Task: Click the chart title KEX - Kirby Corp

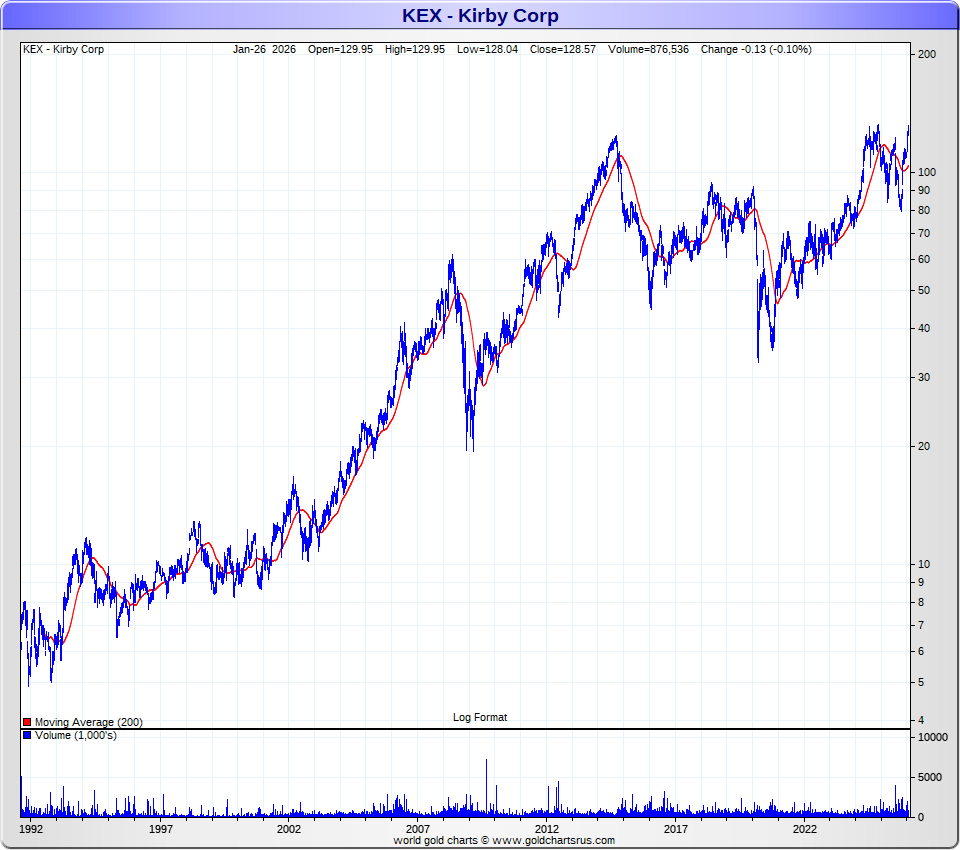Action: pos(480,16)
